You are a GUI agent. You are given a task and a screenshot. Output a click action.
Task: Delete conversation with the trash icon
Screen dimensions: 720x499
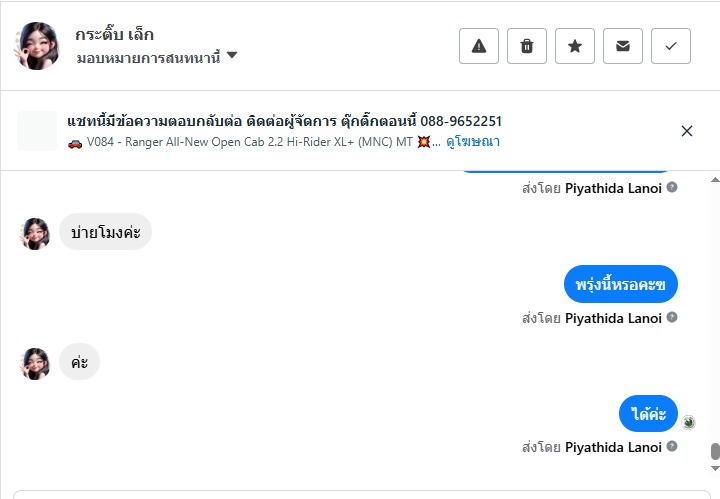click(527, 46)
